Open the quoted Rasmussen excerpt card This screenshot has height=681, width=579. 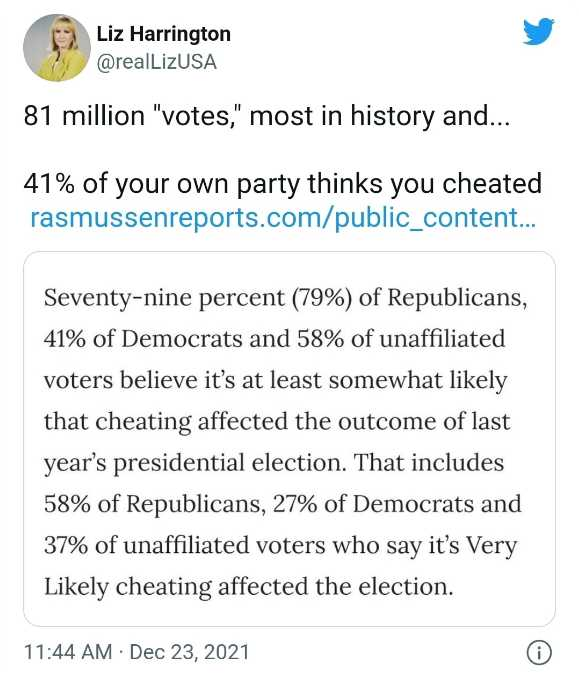point(289,439)
